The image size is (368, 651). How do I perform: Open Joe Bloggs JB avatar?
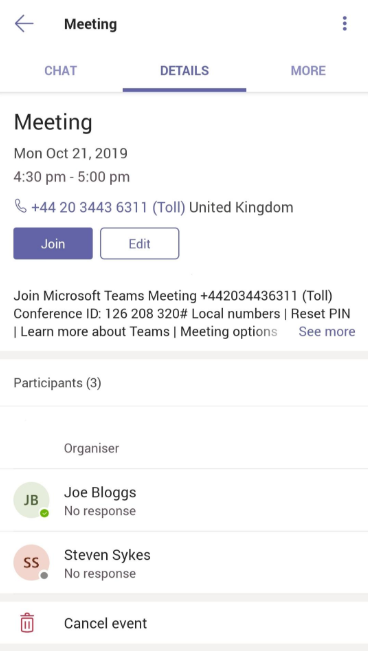(x=31, y=500)
